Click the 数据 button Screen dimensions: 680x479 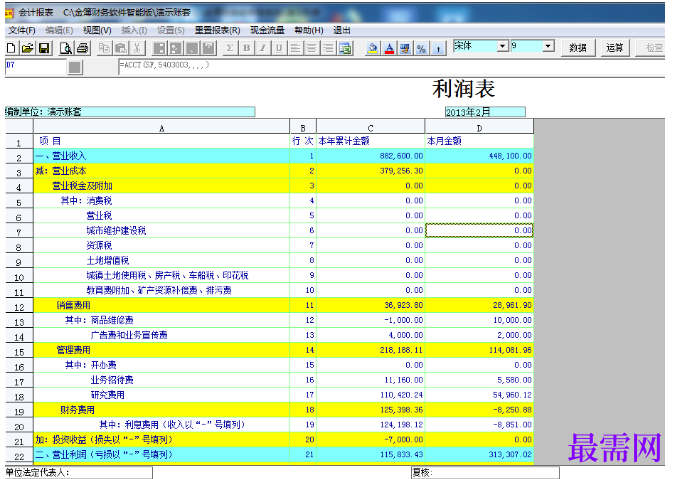[x=578, y=48]
